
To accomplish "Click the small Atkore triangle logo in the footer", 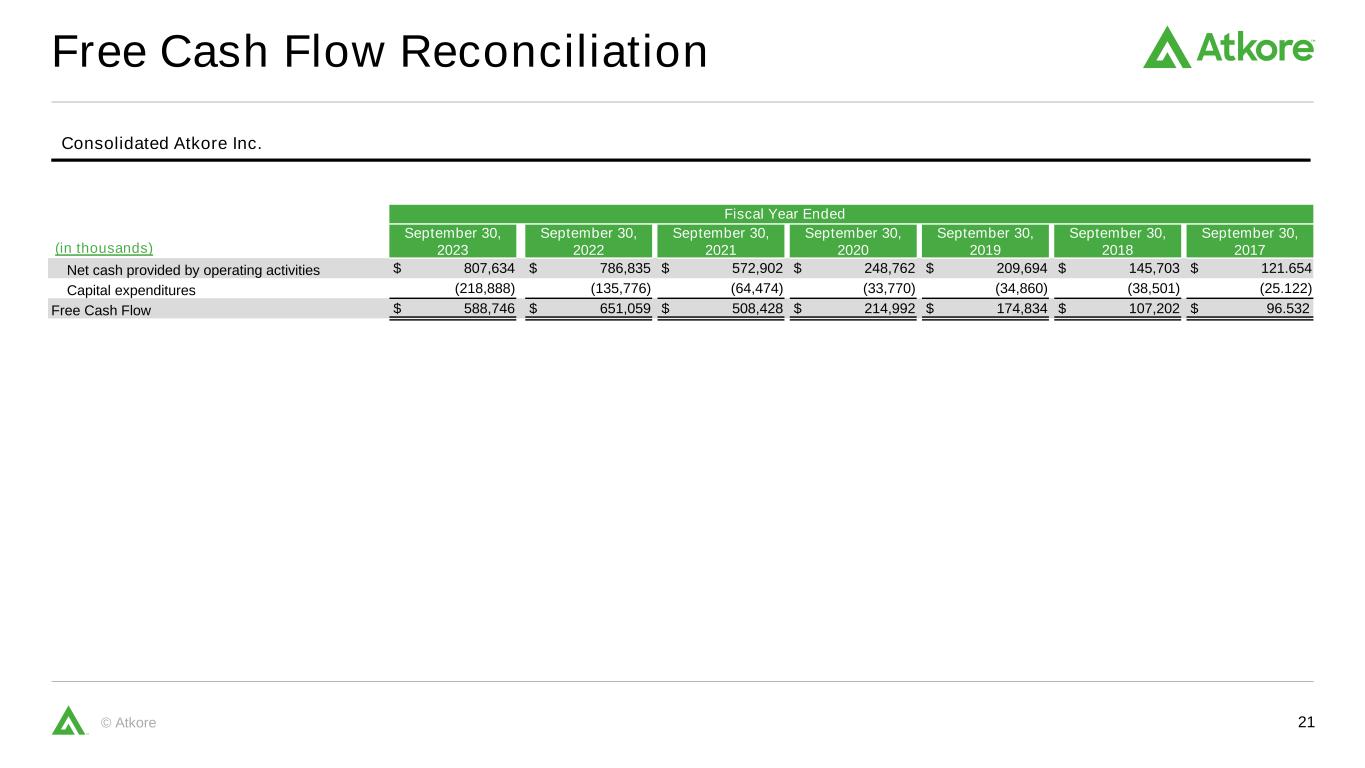I will click(68, 720).
